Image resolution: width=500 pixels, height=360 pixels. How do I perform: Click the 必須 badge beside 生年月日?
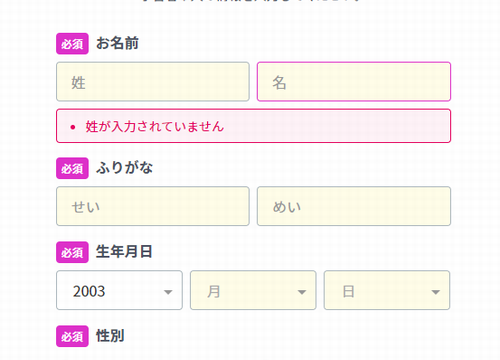72,252
